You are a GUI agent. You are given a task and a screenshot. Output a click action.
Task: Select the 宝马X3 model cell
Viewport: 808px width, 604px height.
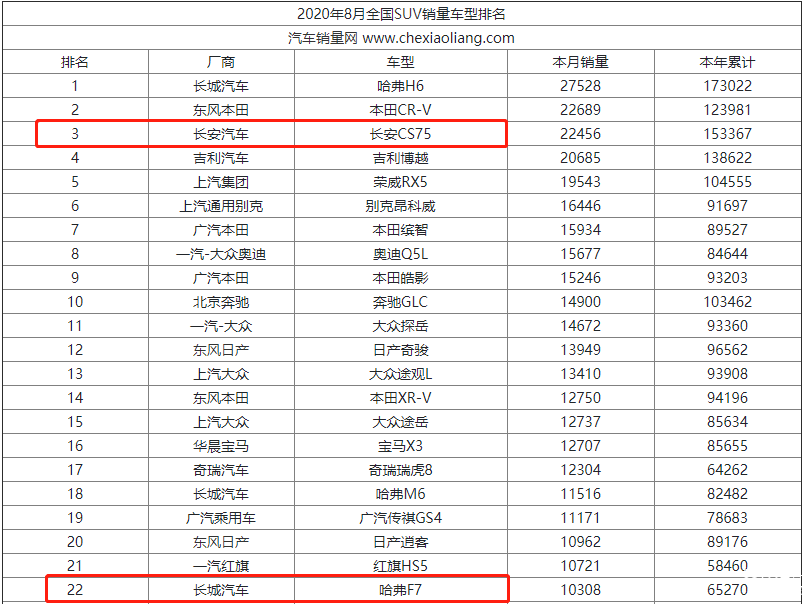(400, 446)
